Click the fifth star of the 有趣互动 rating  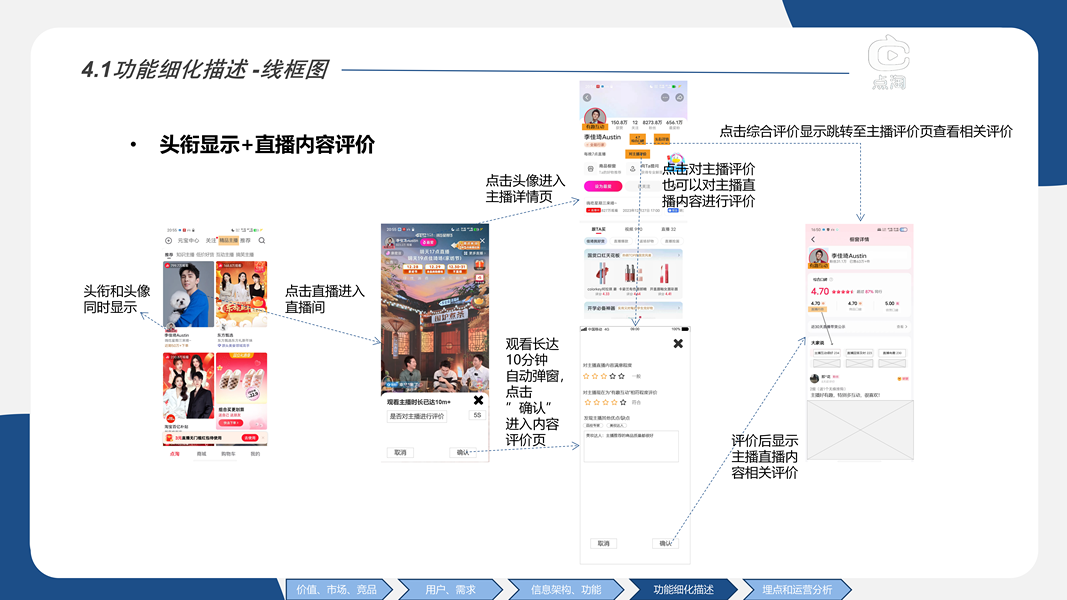click(623, 403)
